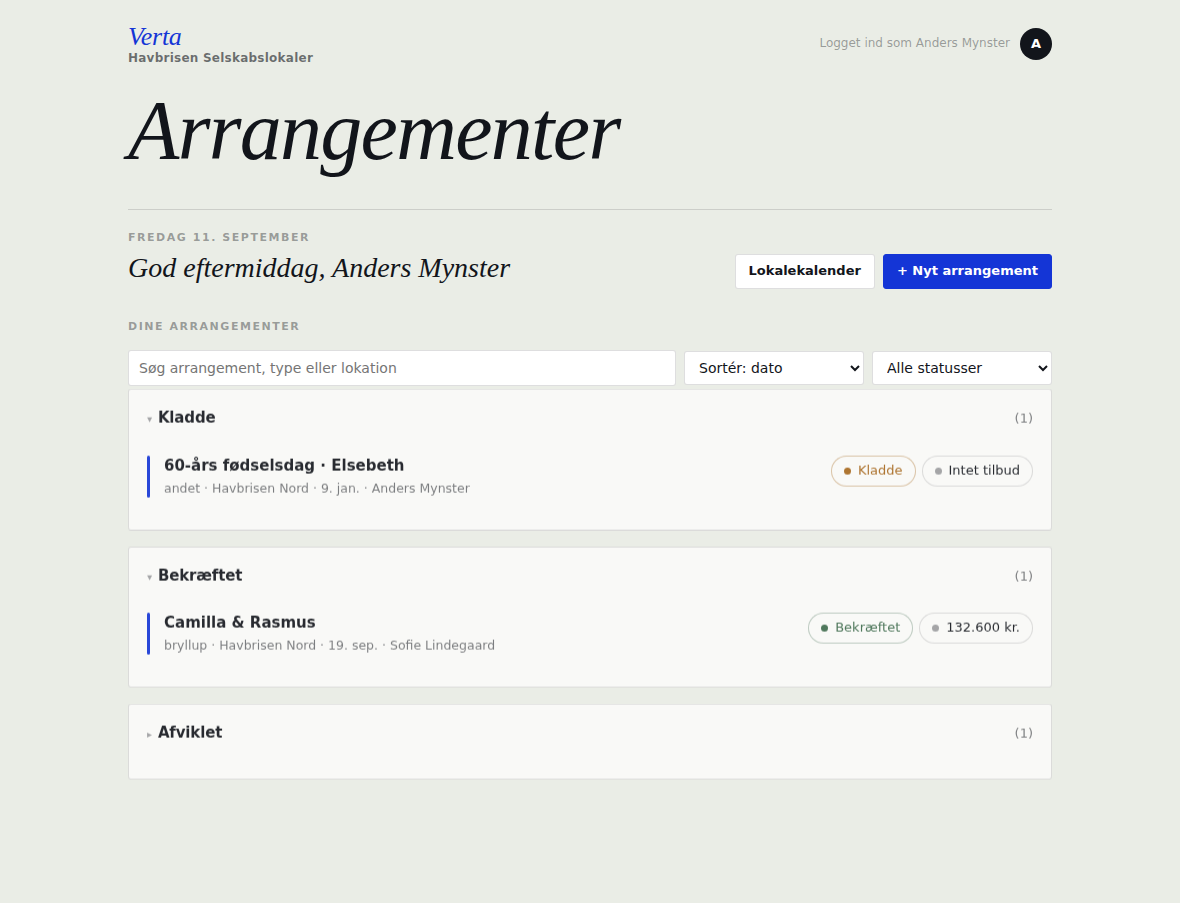Click the text "bryllup · Havbrisen Nord · 19. sep."

(271, 646)
